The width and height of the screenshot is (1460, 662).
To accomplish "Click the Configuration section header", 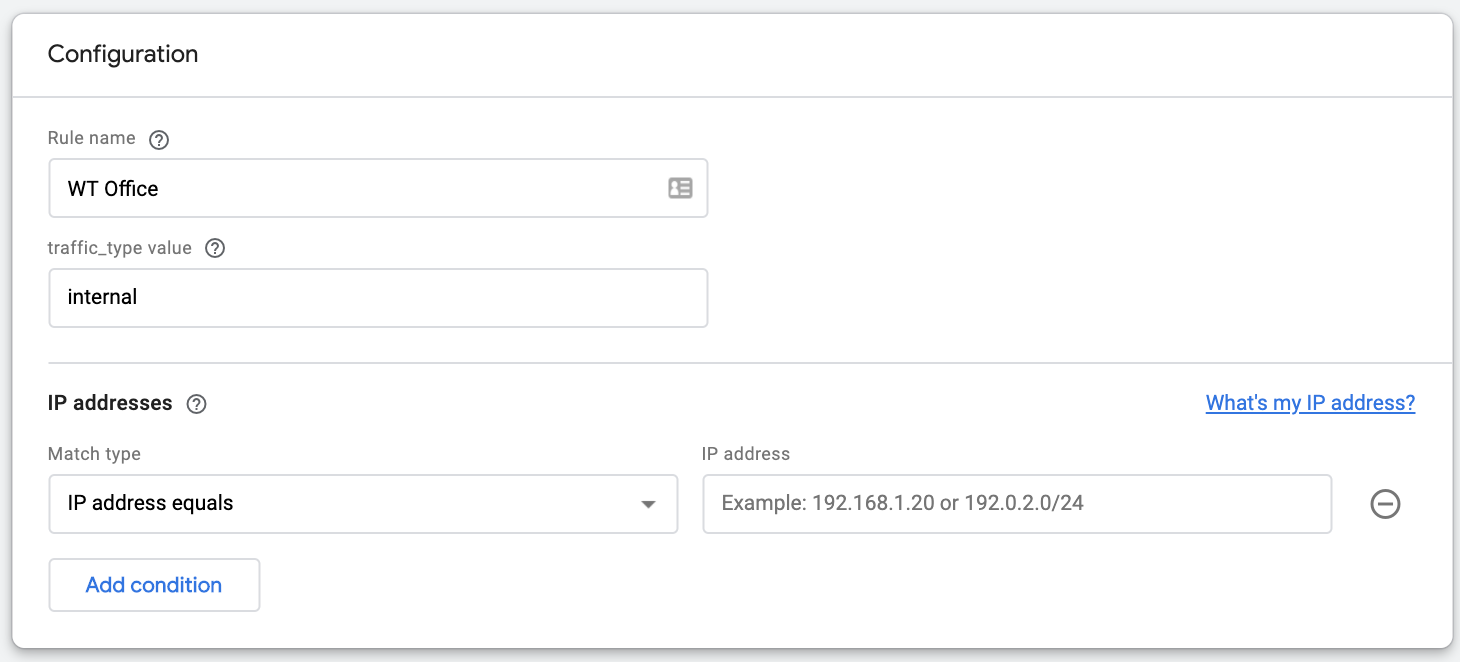I will pyautogui.click(x=122, y=54).
